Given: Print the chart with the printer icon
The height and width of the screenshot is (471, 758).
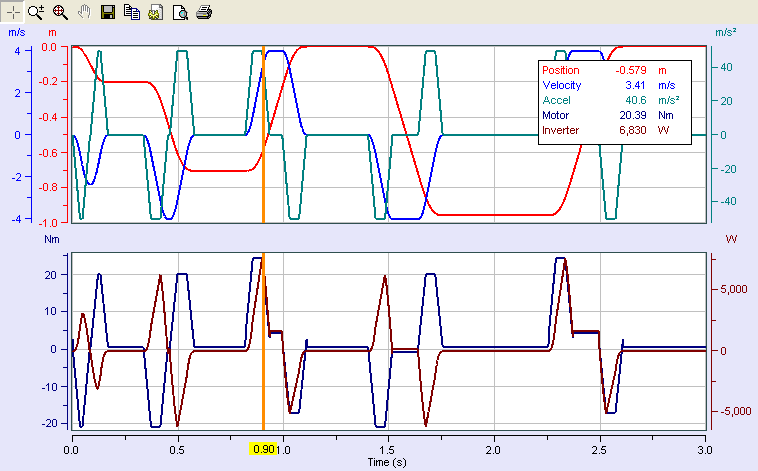Looking at the screenshot, I should (203, 12).
